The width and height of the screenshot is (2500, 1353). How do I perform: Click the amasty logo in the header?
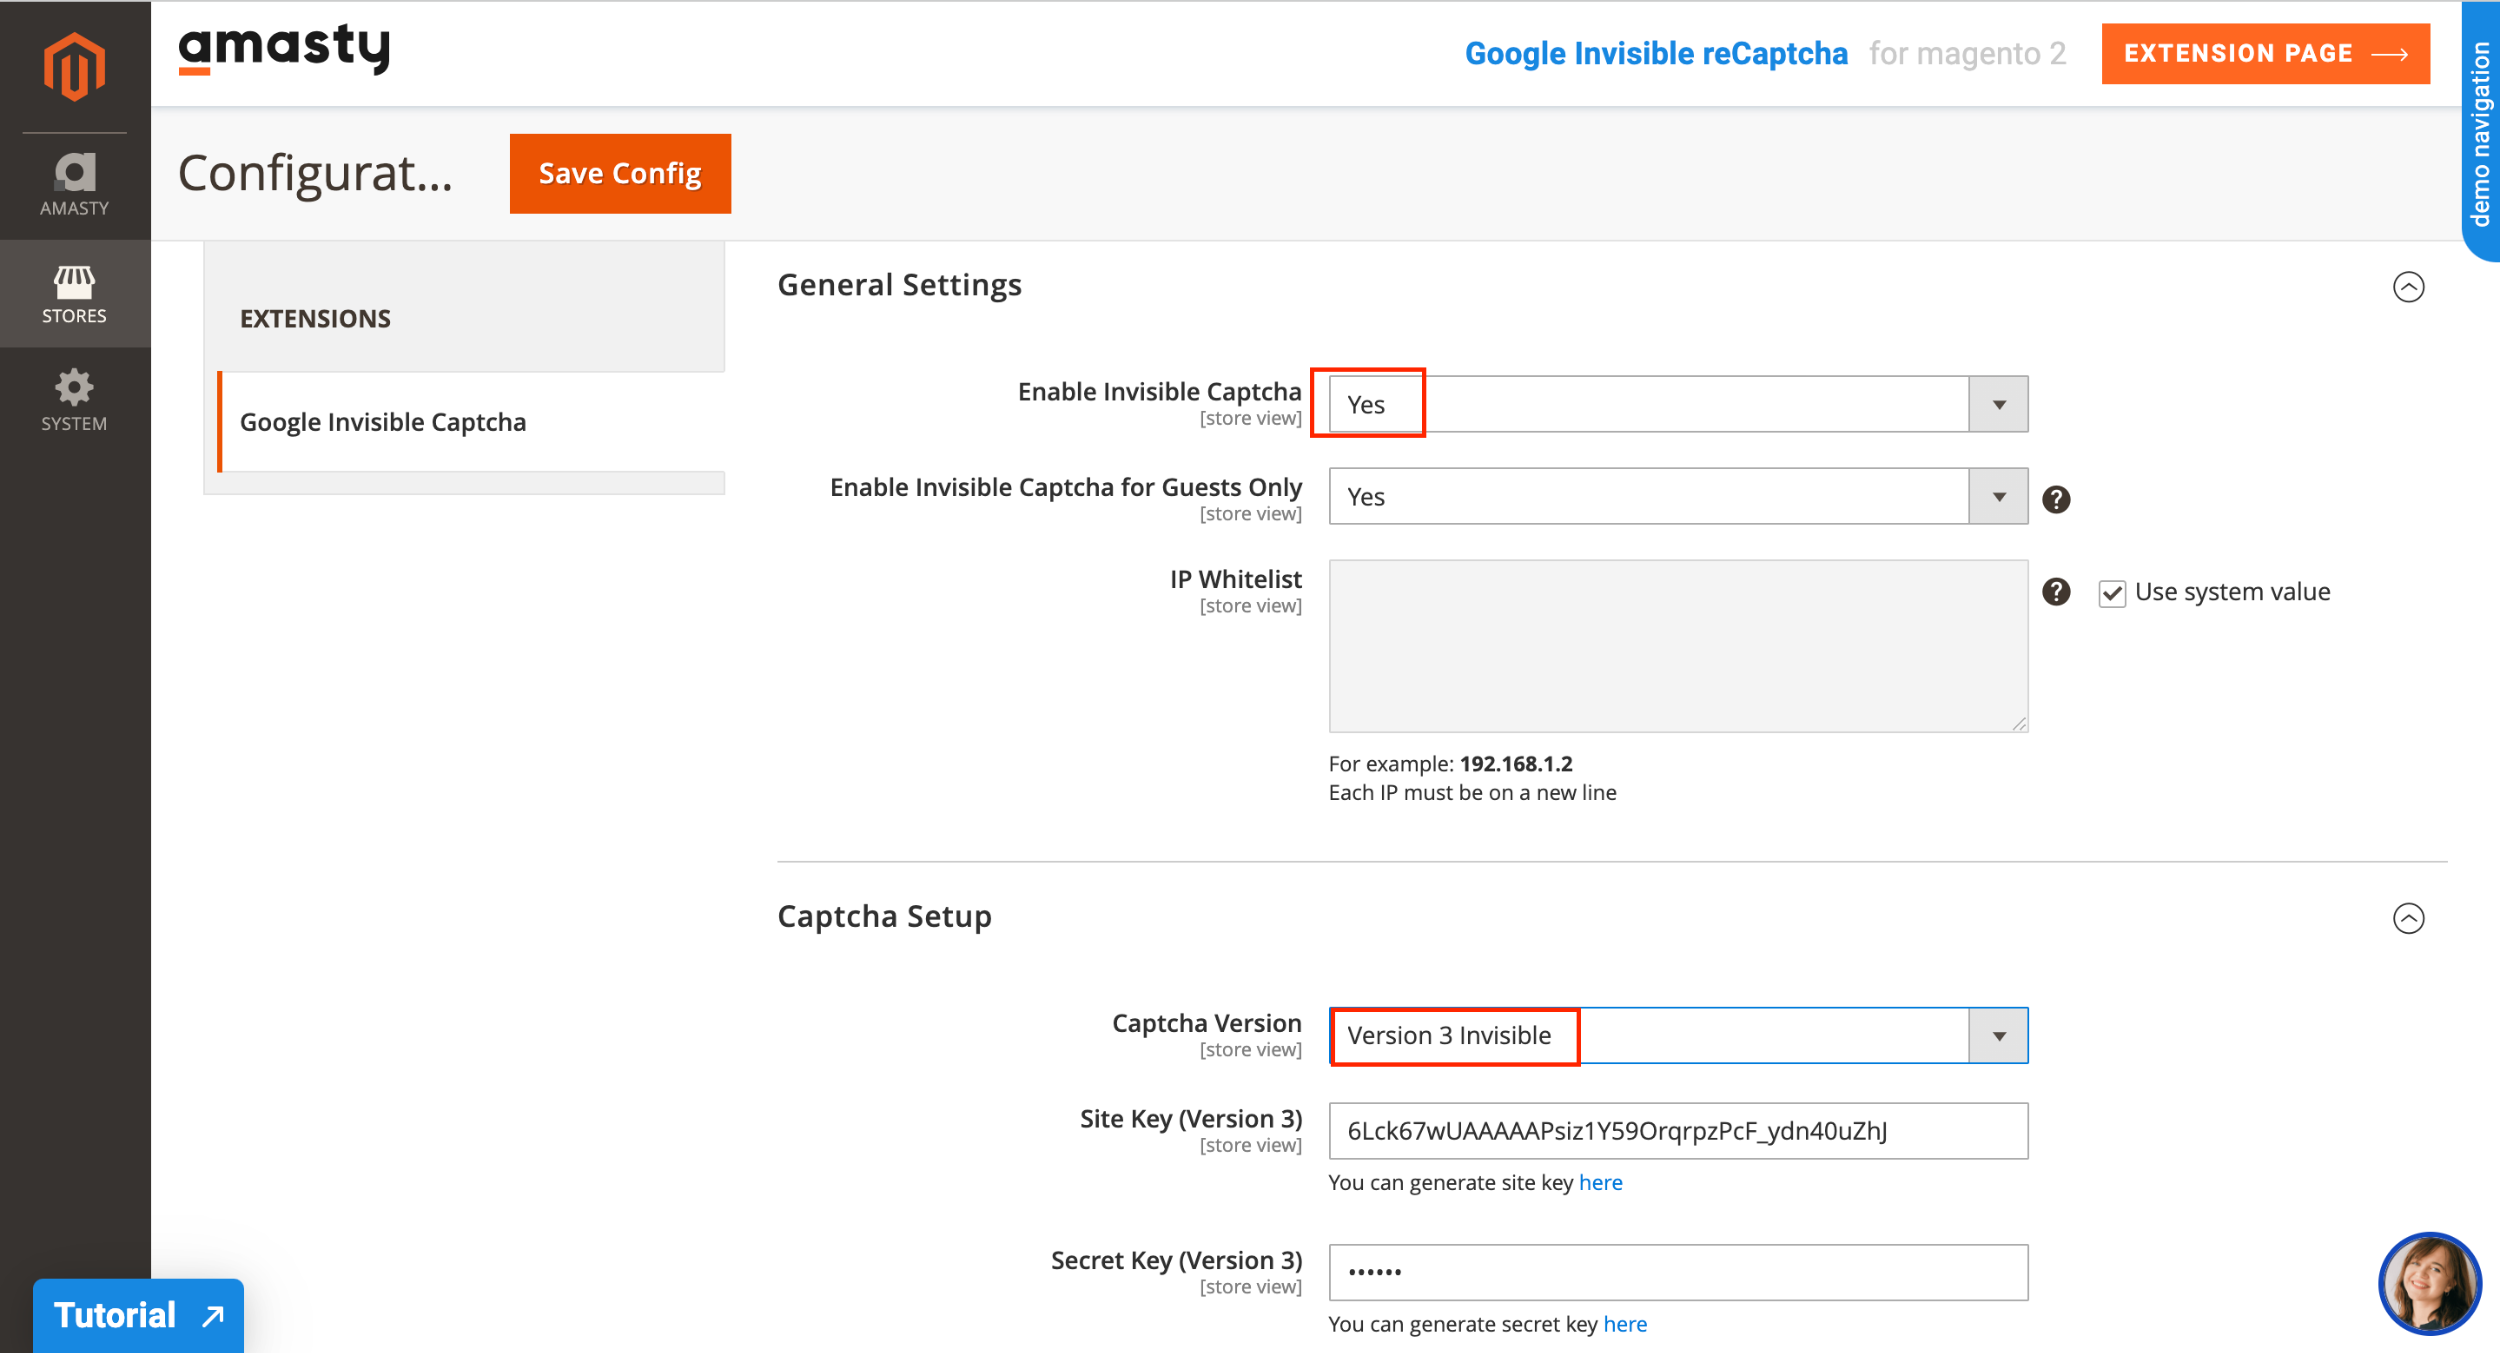click(x=285, y=50)
